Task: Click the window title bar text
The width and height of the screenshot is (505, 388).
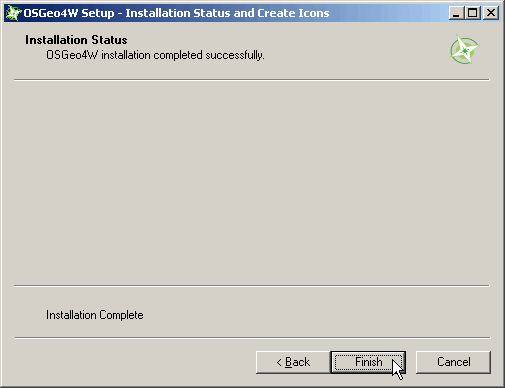Action: click(176, 13)
